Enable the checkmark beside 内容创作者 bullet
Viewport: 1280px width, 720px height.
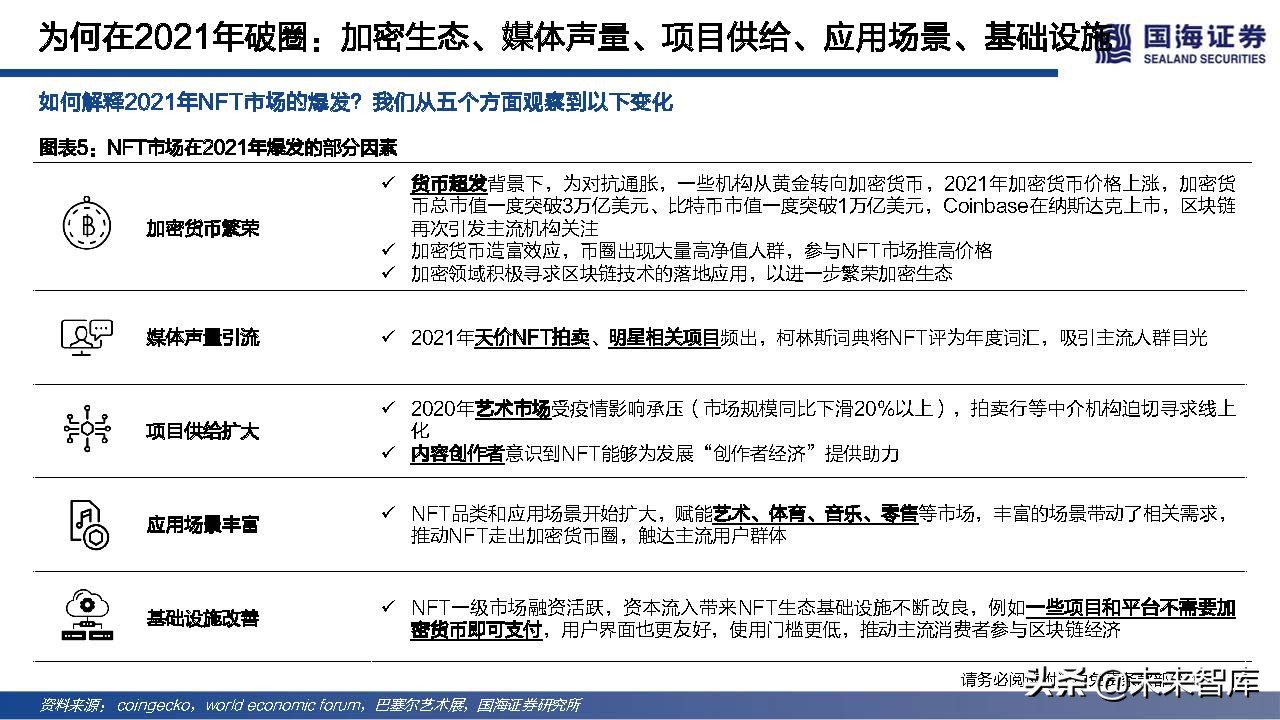point(387,453)
